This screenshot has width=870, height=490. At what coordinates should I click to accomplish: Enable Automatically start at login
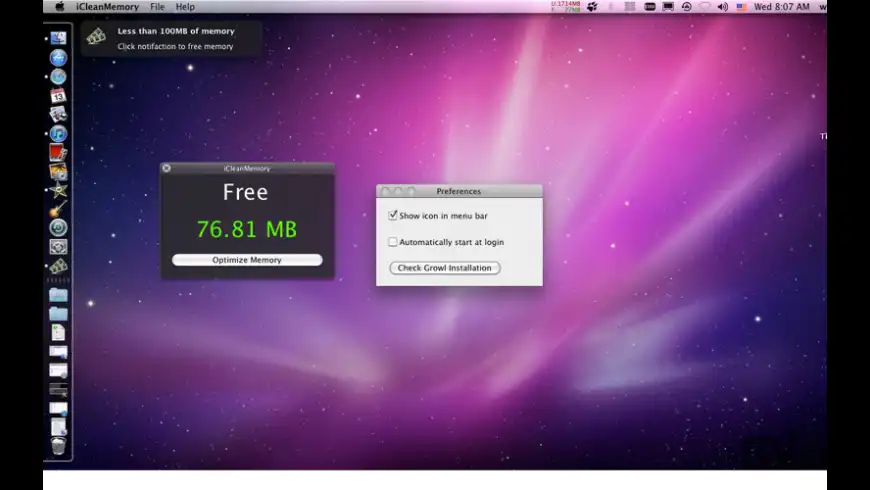(393, 242)
